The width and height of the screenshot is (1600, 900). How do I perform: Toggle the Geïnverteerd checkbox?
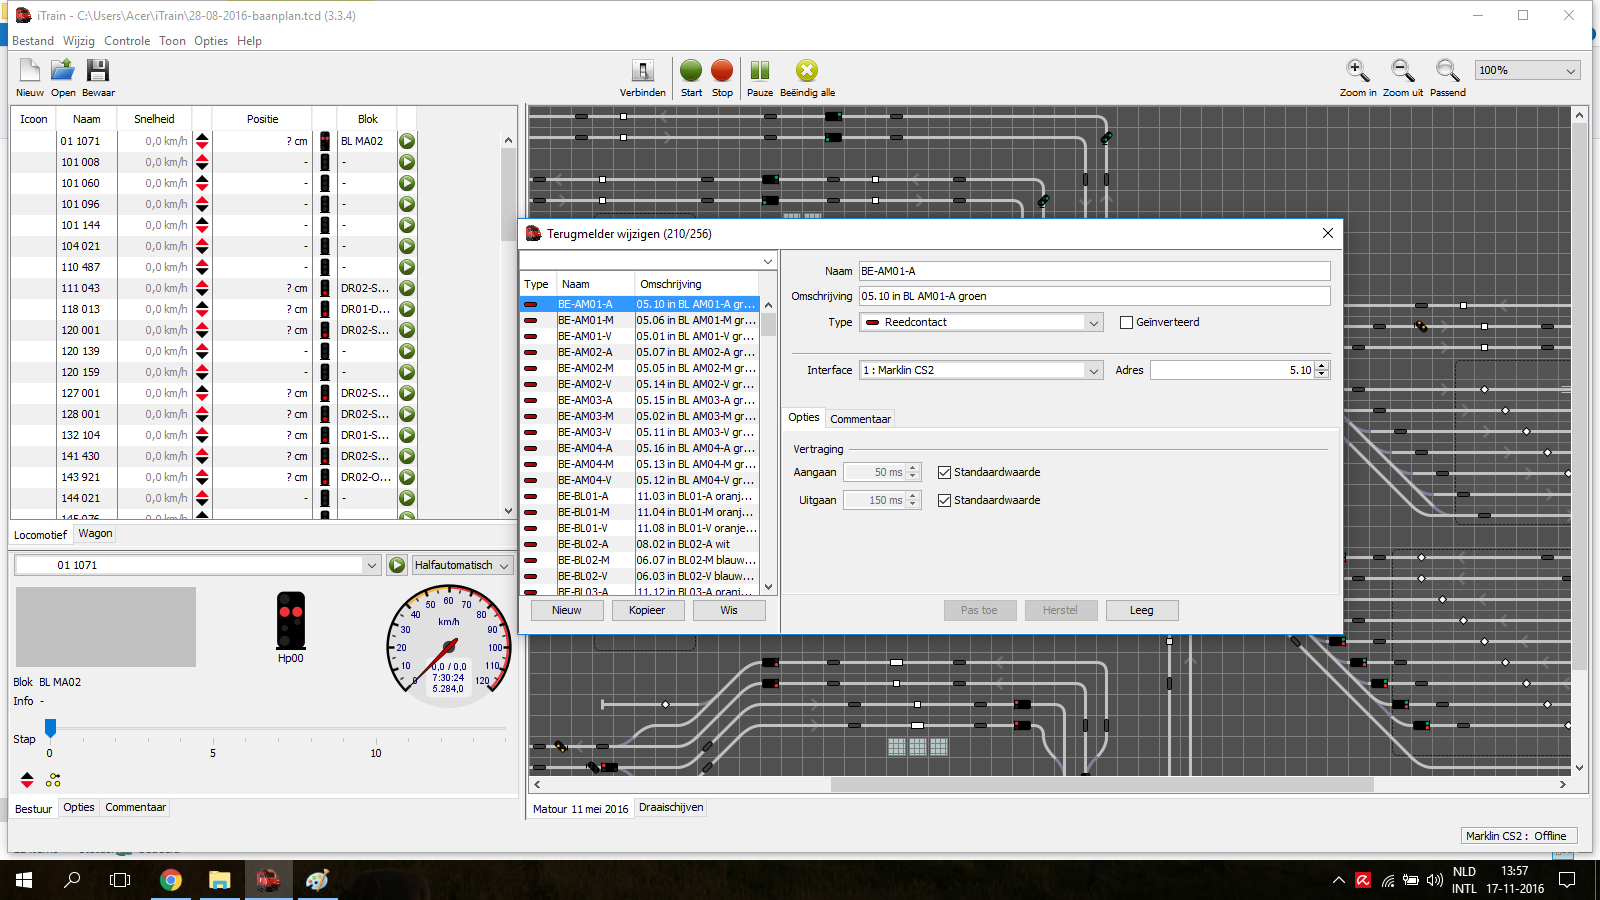point(1126,322)
